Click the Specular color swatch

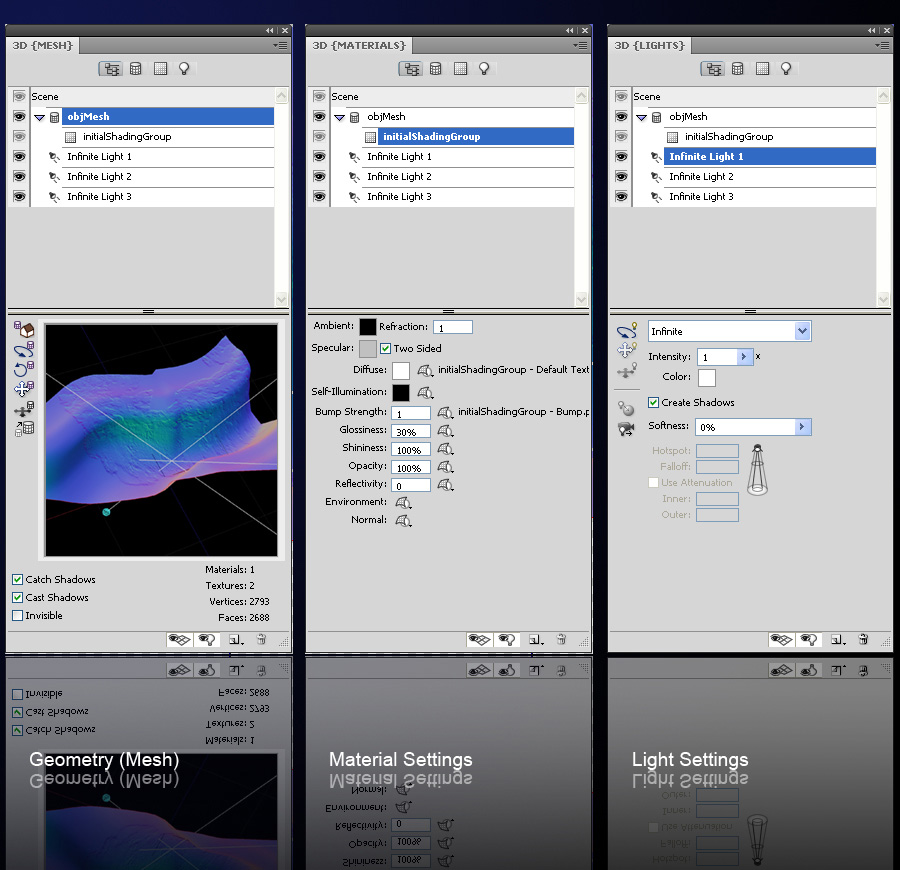tap(368, 349)
